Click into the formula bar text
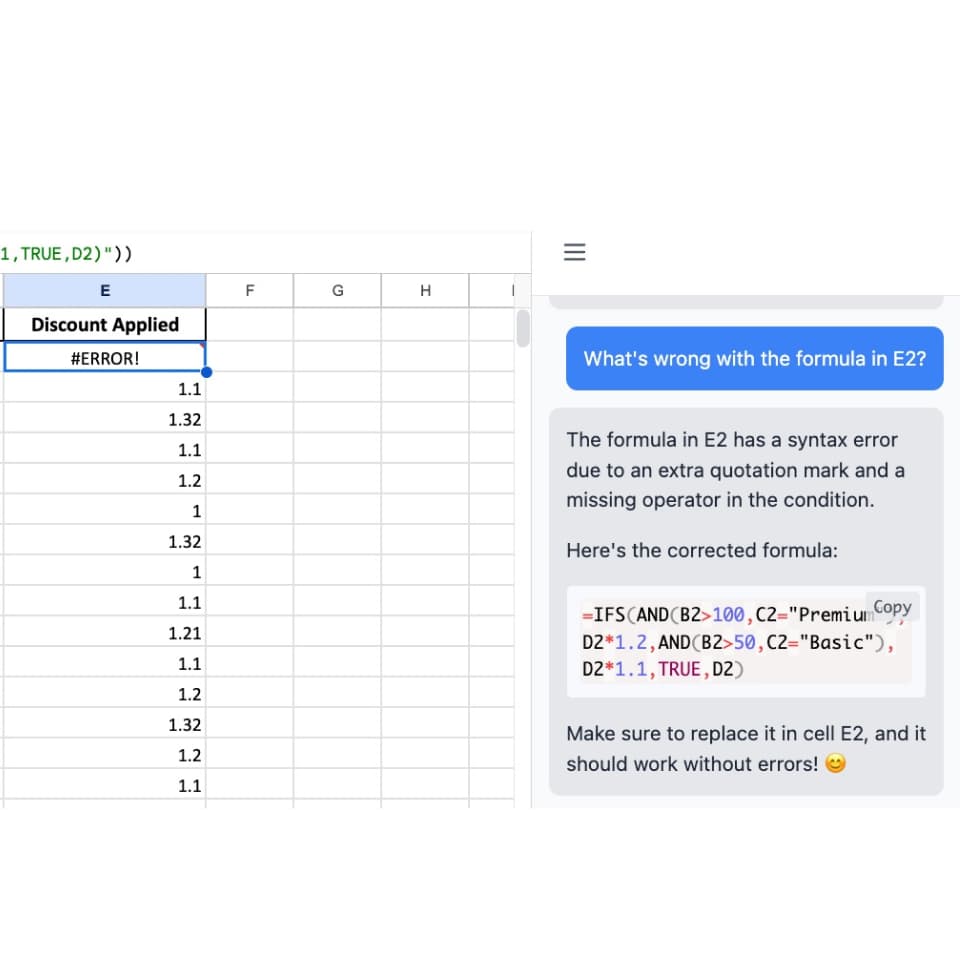The height and width of the screenshot is (960, 960). click(x=68, y=253)
